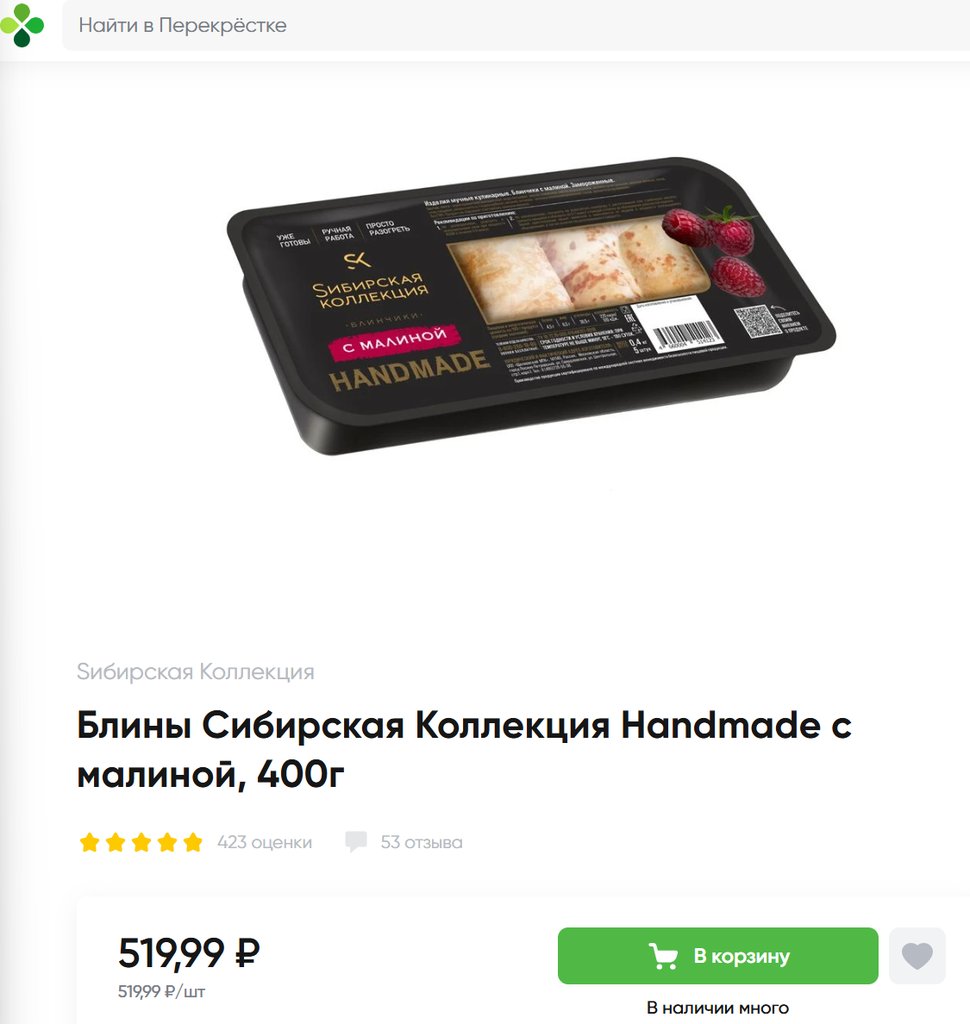Click the speech bubble reviews icon
Viewport: 970px width, 1024px height.
pos(356,842)
